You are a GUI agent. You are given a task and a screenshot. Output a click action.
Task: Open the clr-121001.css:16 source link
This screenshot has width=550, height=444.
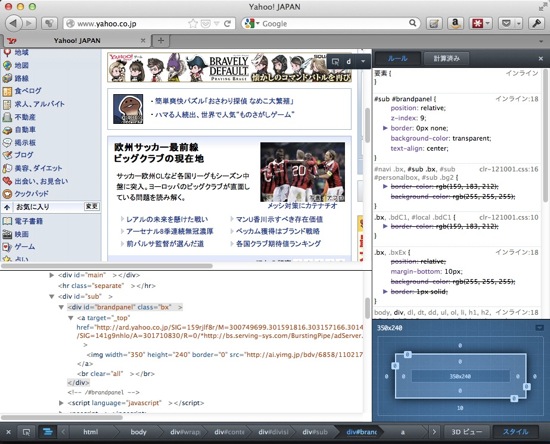(509, 169)
